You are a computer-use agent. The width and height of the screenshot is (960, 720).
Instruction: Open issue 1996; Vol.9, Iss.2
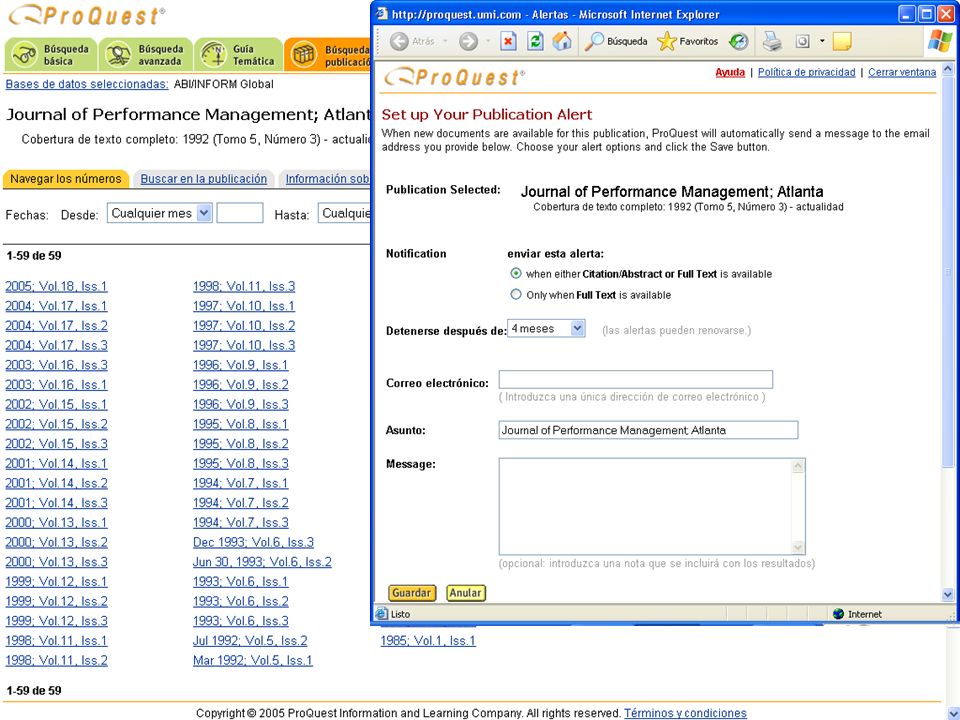click(x=241, y=384)
